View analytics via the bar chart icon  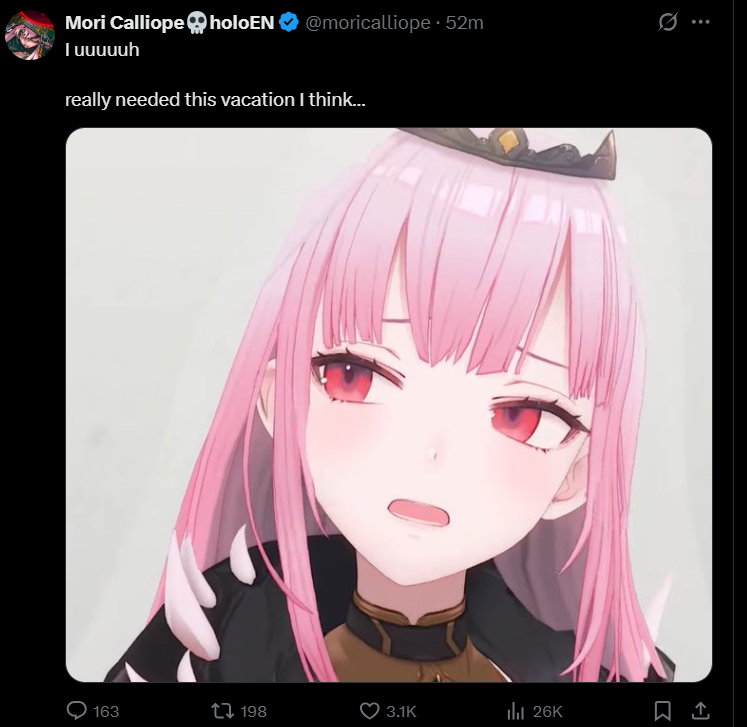(x=515, y=711)
